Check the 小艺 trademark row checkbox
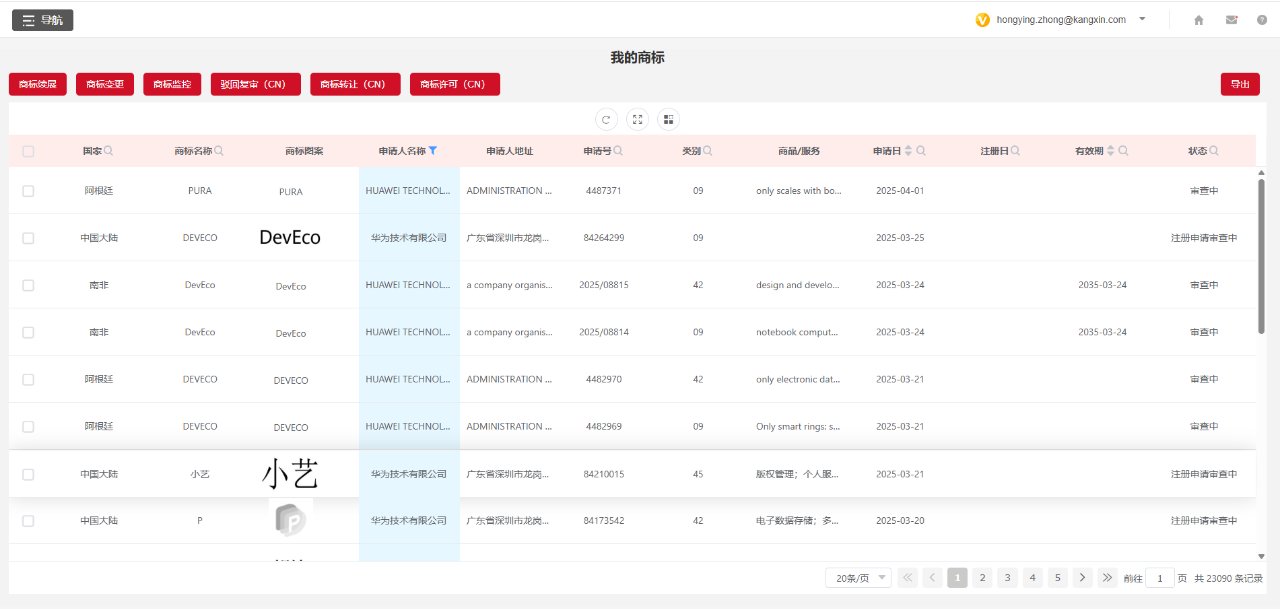The image size is (1280, 609). coord(28,473)
